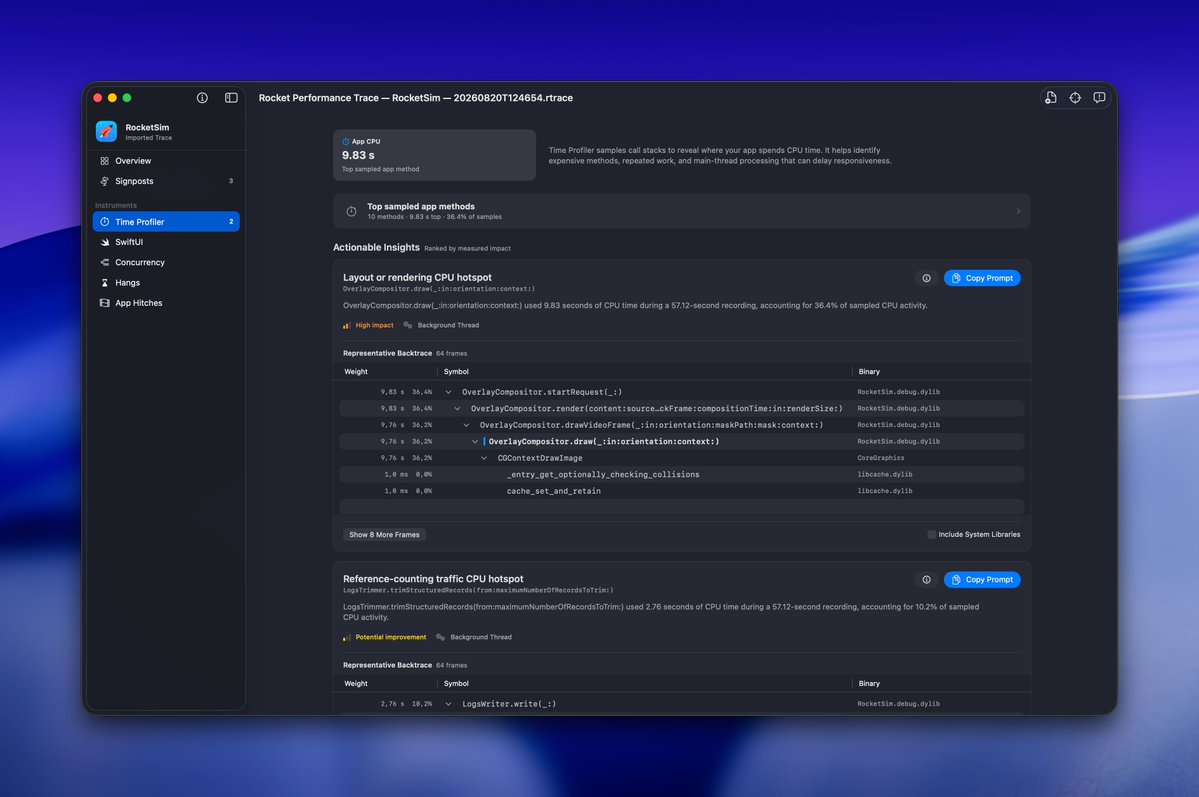Viewport: 1199px width, 797px height.
Task: Click the stopwatch icon in Top sampled app methods
Action: pyautogui.click(x=351, y=211)
